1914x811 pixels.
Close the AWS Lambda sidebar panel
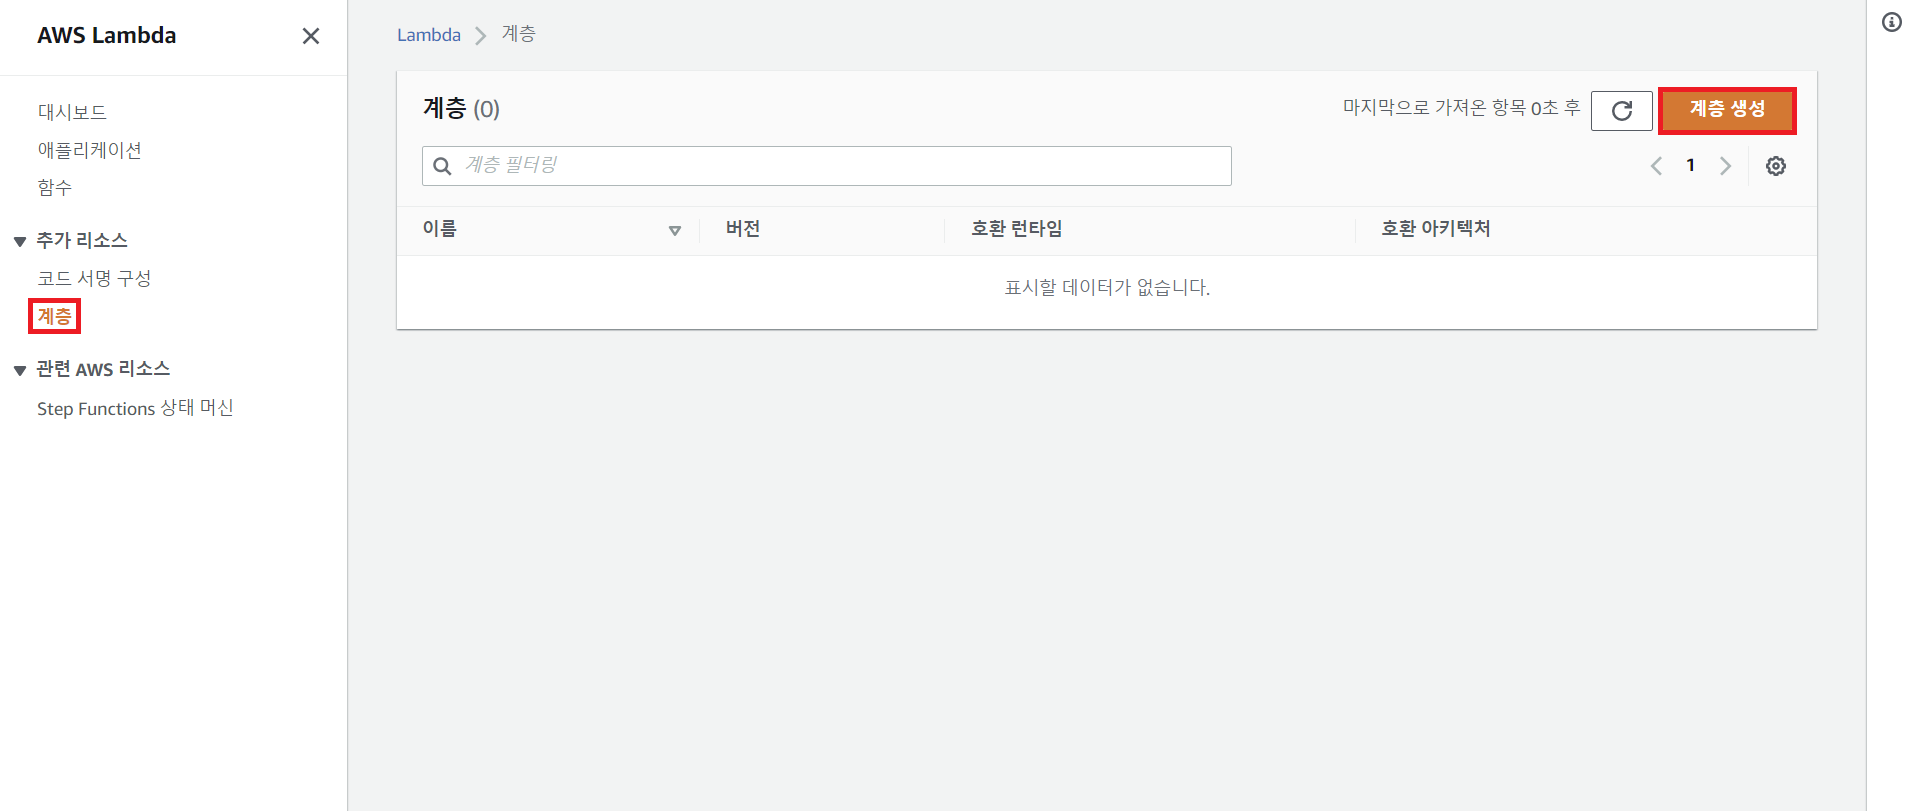coord(311,36)
